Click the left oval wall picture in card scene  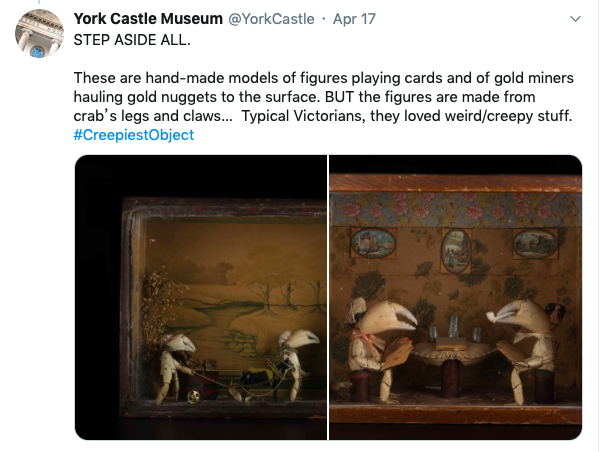point(373,243)
